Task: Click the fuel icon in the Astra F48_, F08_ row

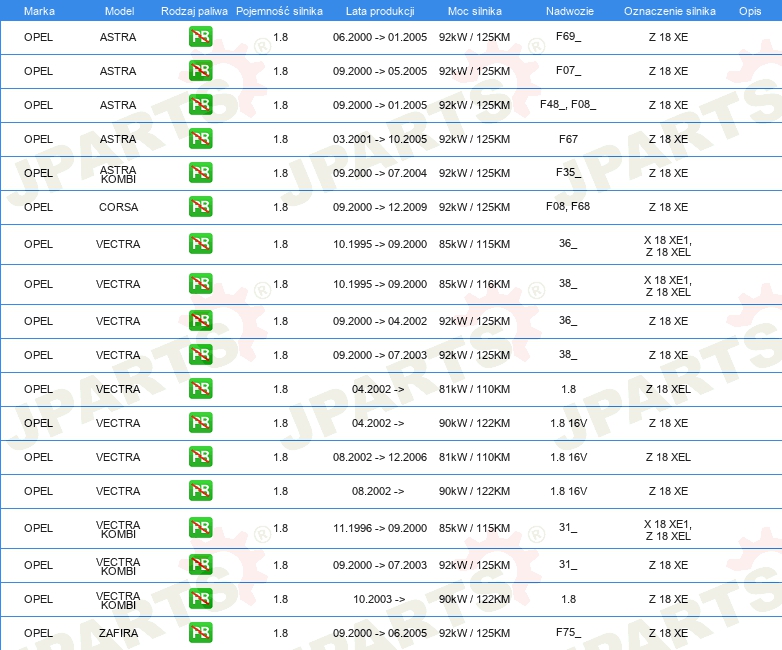Action: pos(200,105)
